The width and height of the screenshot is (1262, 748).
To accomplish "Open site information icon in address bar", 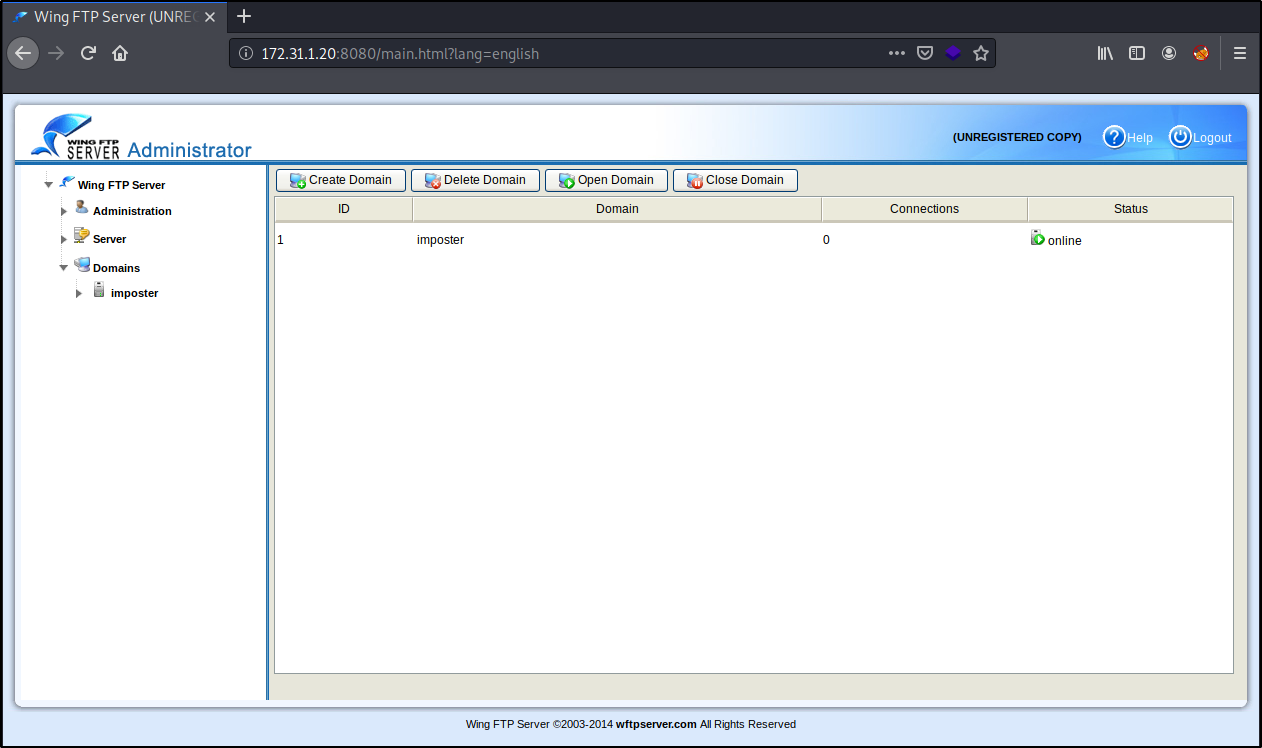I will pyautogui.click(x=246, y=53).
